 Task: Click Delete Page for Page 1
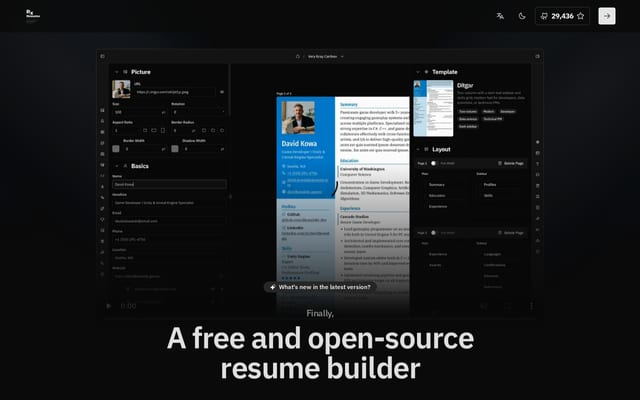(511, 163)
